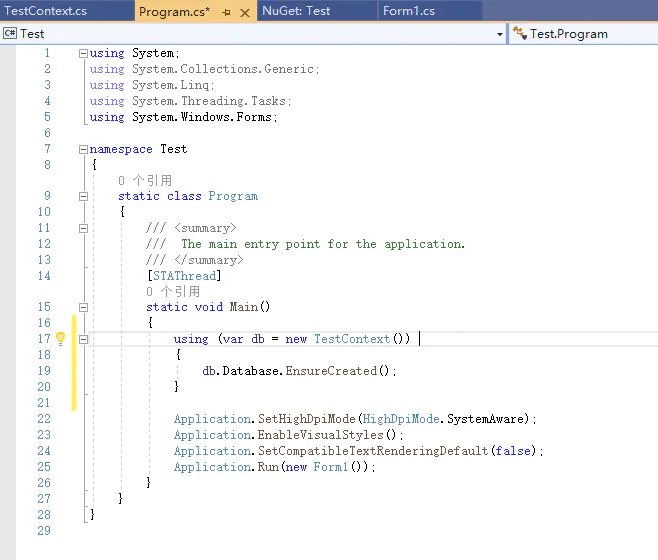Viewport: 658px width, 560px height.
Task: Close the Program.cs tab
Action: 245,13
